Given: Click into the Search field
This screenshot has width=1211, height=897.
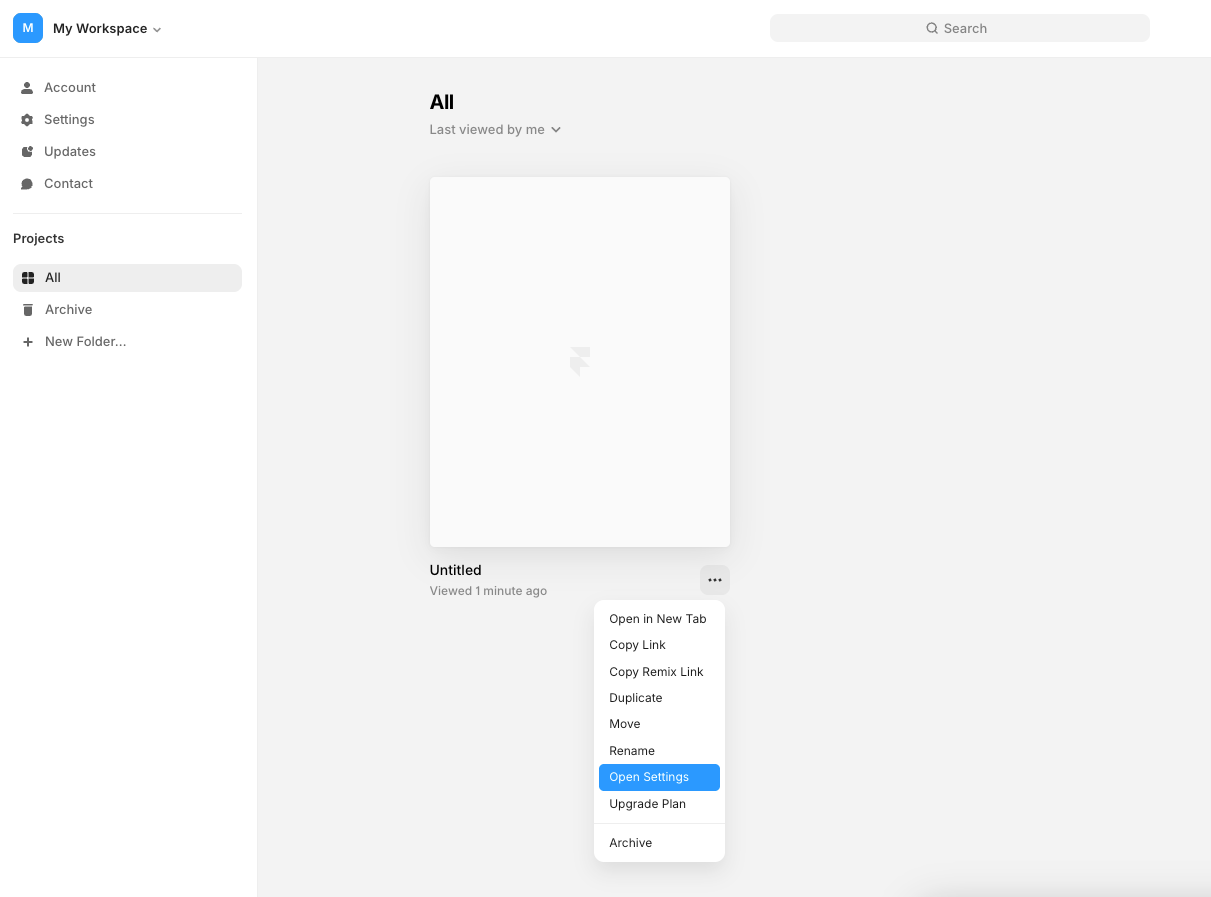Looking at the screenshot, I should [x=960, y=28].
